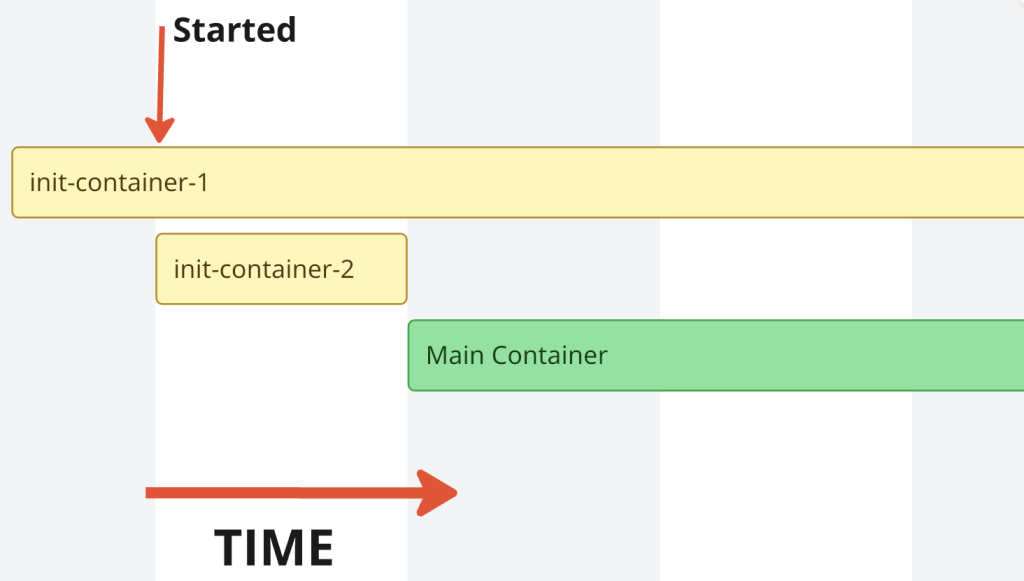
Task: Click the left border of init-container-1 bar
Action: (x=13, y=182)
